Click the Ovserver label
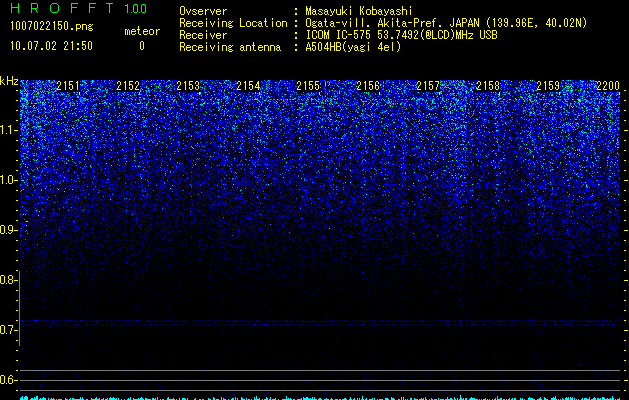Screen dimensions: 629x400 click(x=203, y=11)
